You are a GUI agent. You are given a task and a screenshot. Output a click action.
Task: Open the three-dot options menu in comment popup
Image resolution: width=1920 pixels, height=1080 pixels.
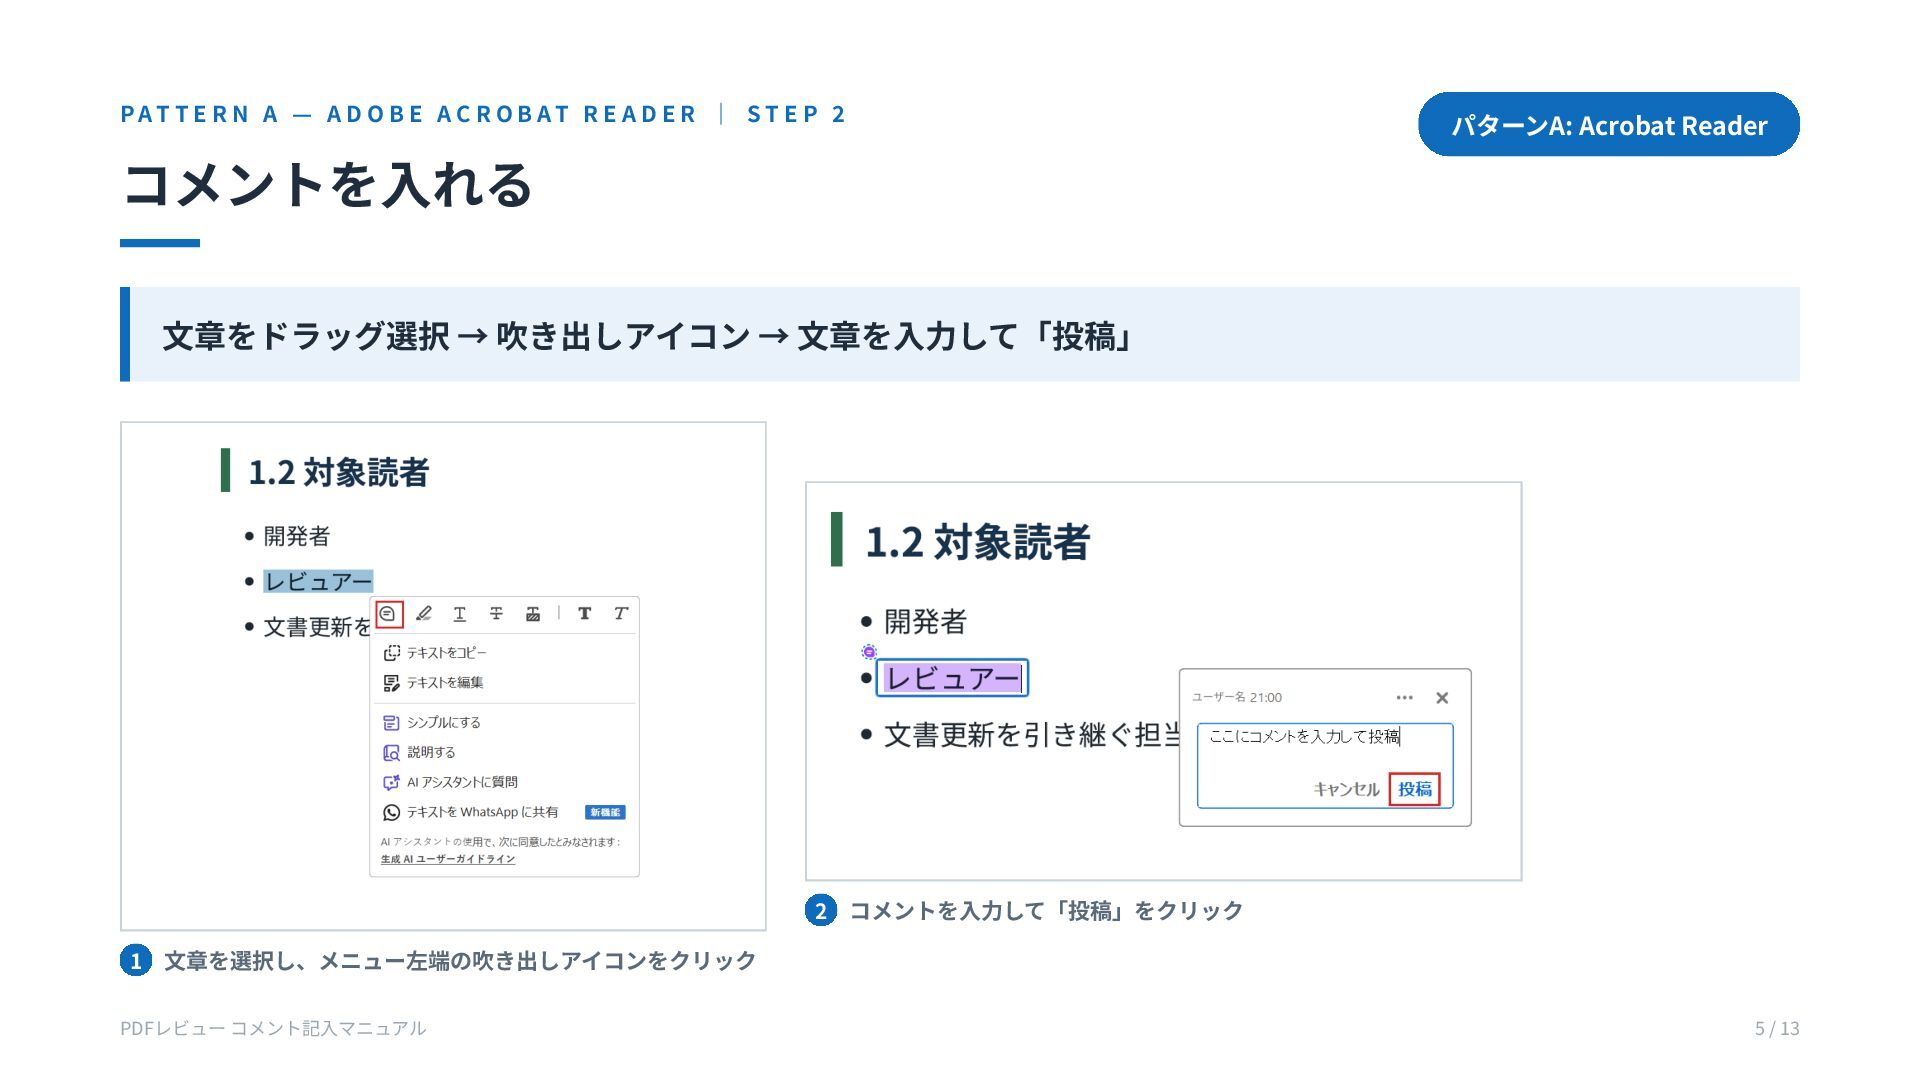tap(1404, 698)
